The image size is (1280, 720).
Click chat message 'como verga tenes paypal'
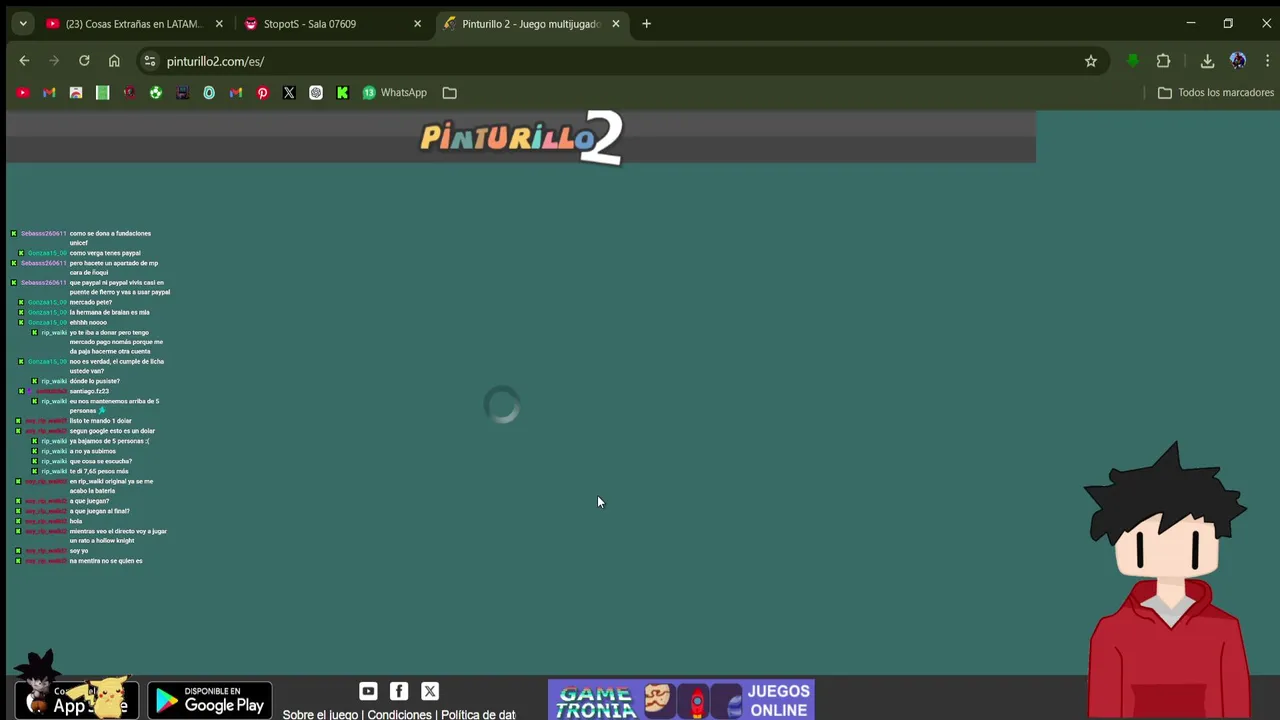click(x=105, y=253)
